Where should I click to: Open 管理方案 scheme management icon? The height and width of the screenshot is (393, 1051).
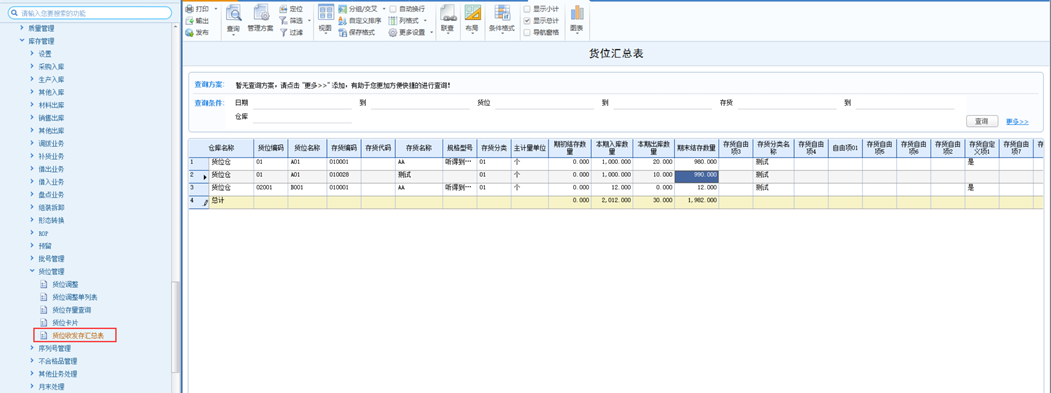point(260,13)
